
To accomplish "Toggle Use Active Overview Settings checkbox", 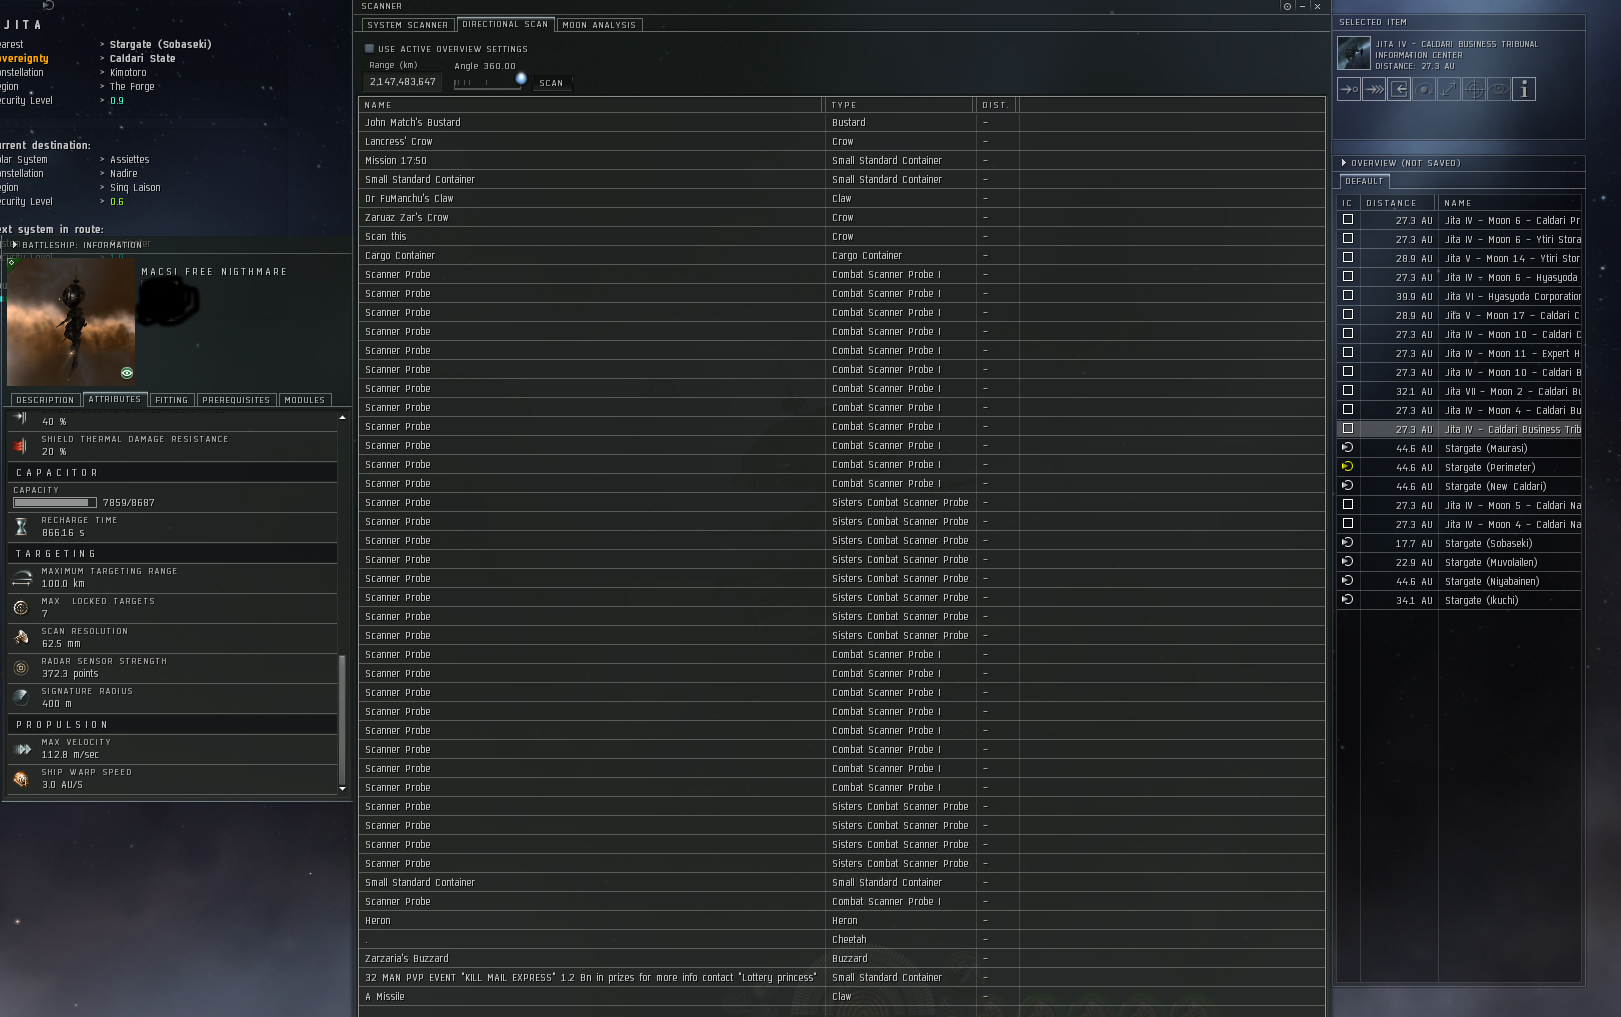I will tap(369, 48).
